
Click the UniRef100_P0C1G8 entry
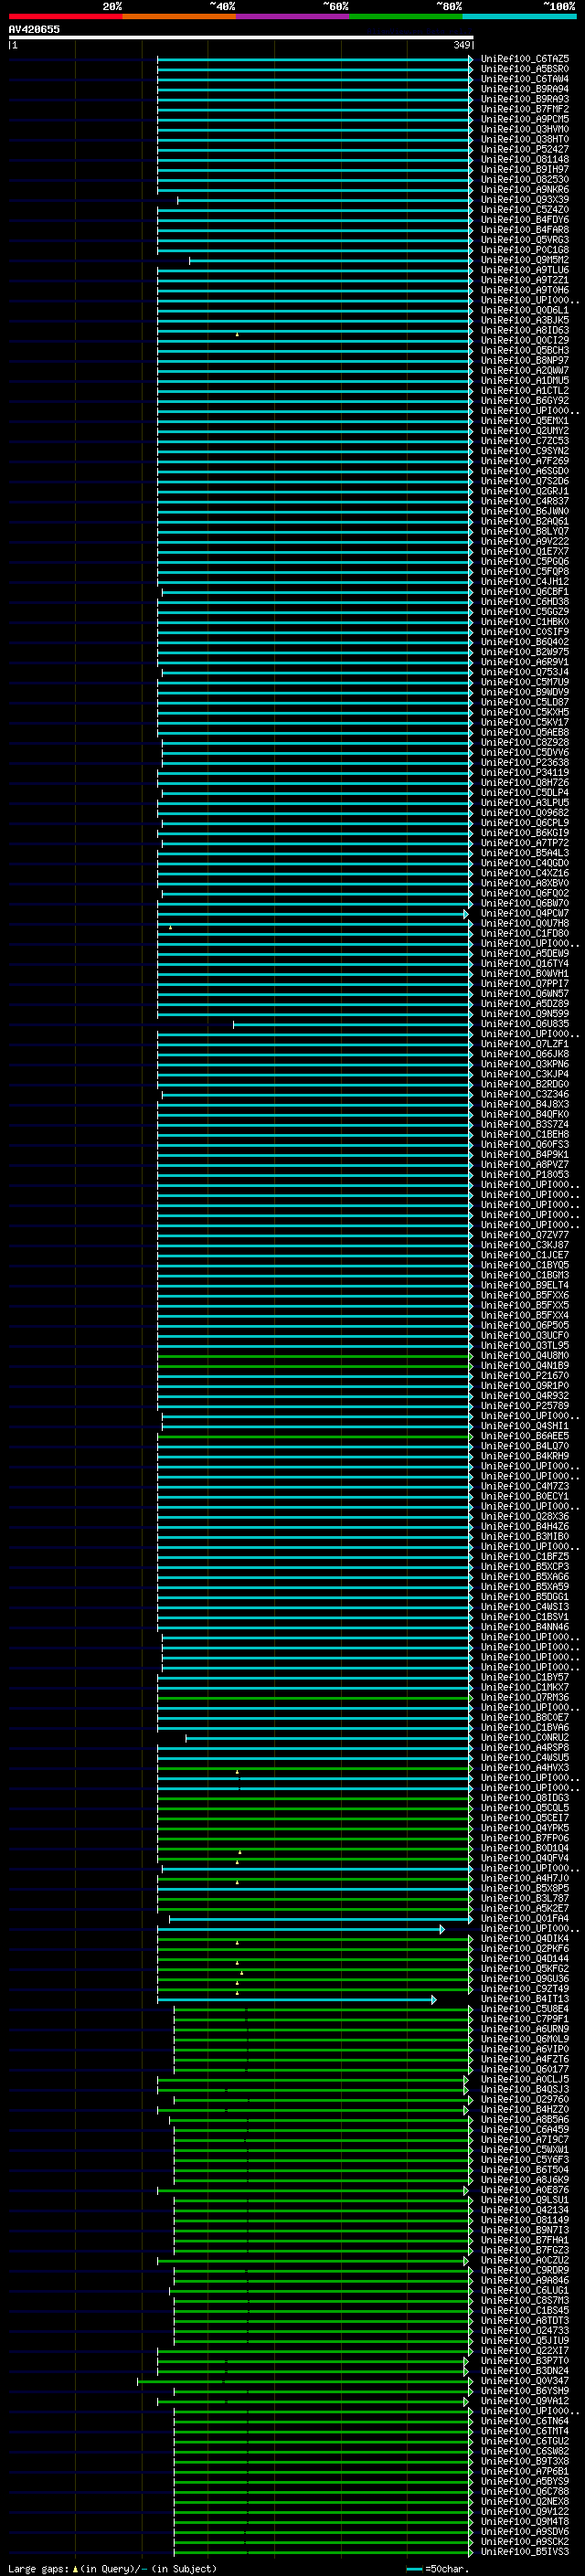(x=525, y=250)
